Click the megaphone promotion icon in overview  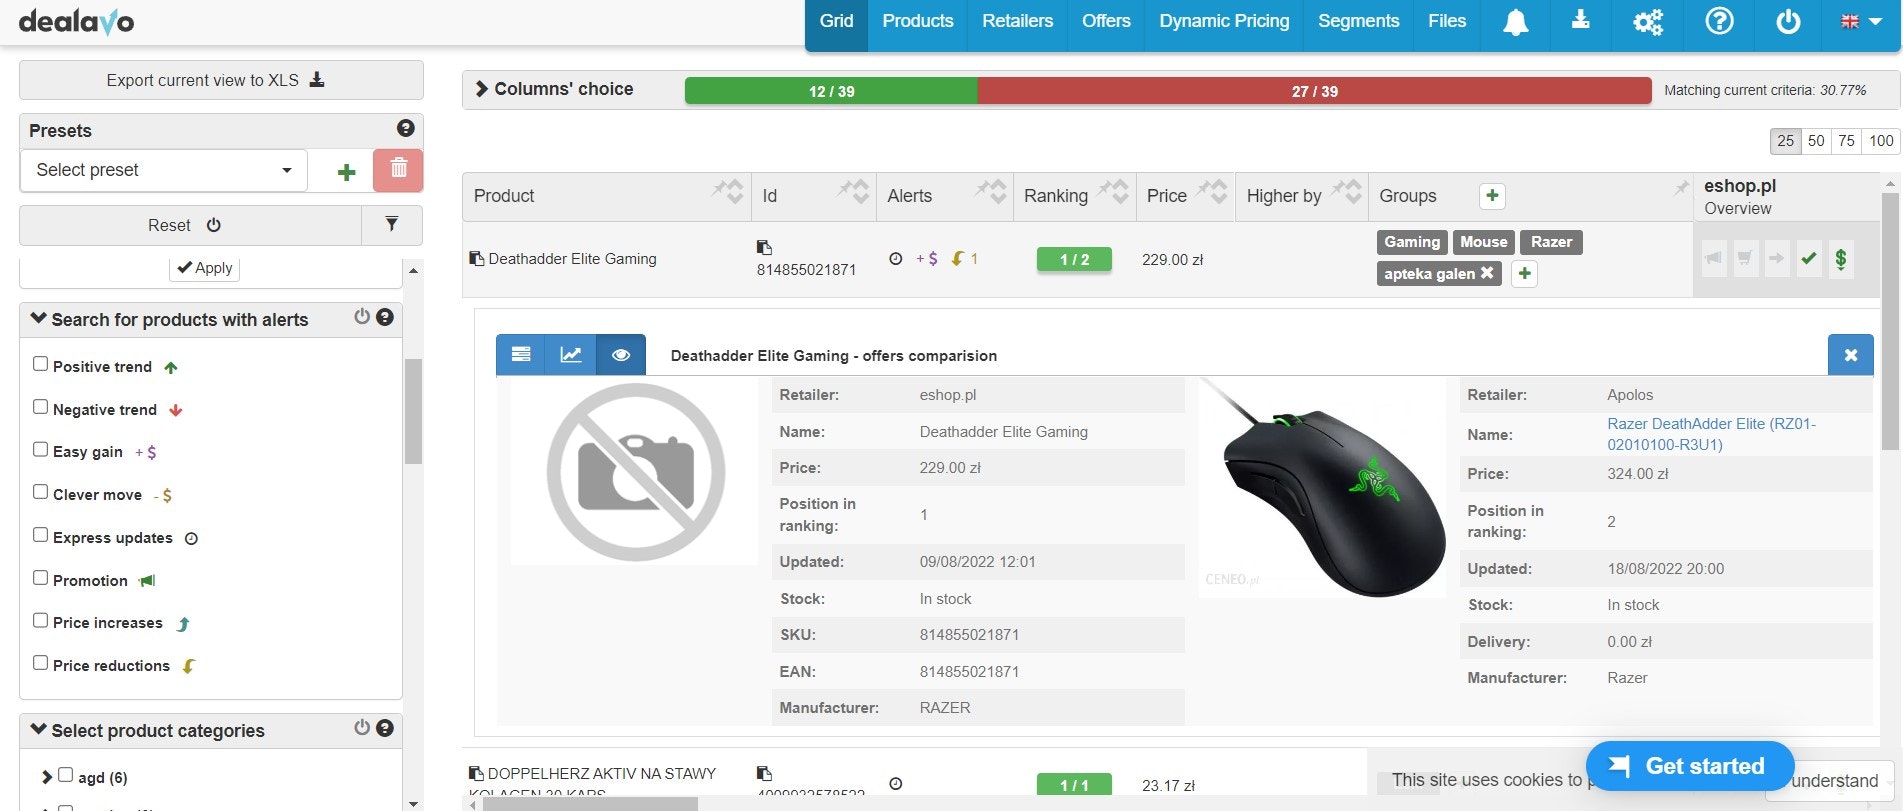[1714, 259]
